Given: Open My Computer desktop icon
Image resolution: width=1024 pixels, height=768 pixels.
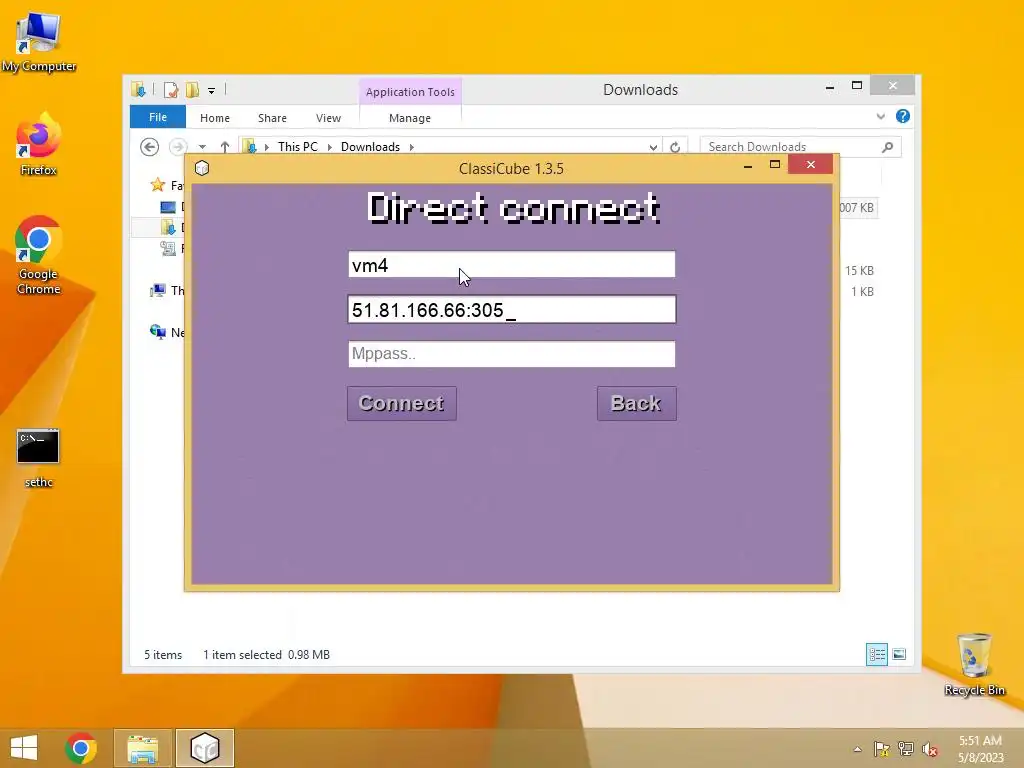Looking at the screenshot, I should click(x=39, y=42).
